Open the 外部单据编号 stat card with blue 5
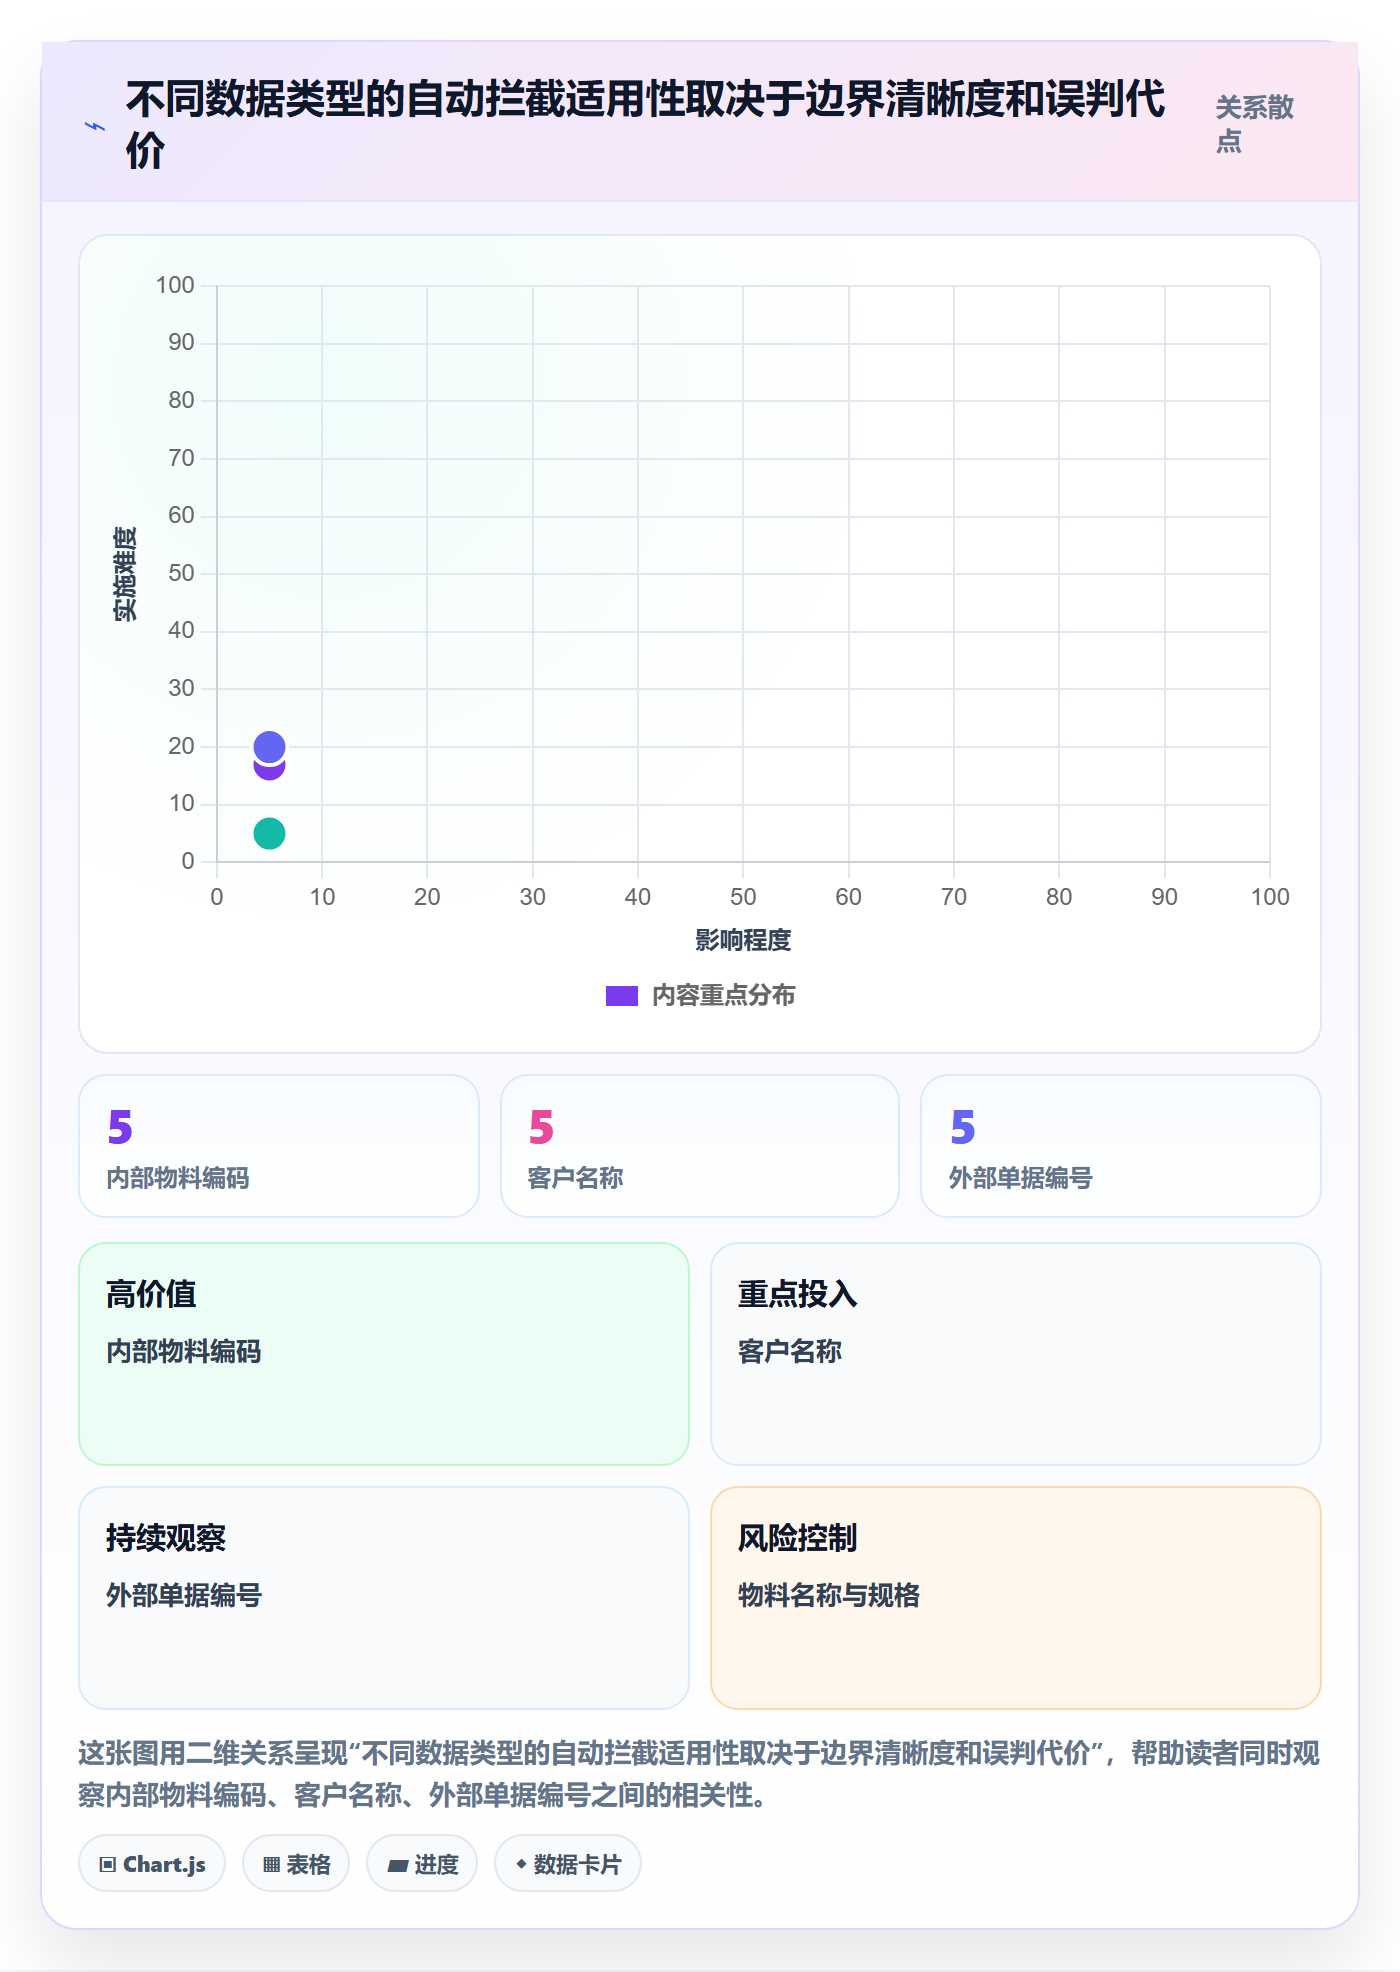 point(1121,1146)
